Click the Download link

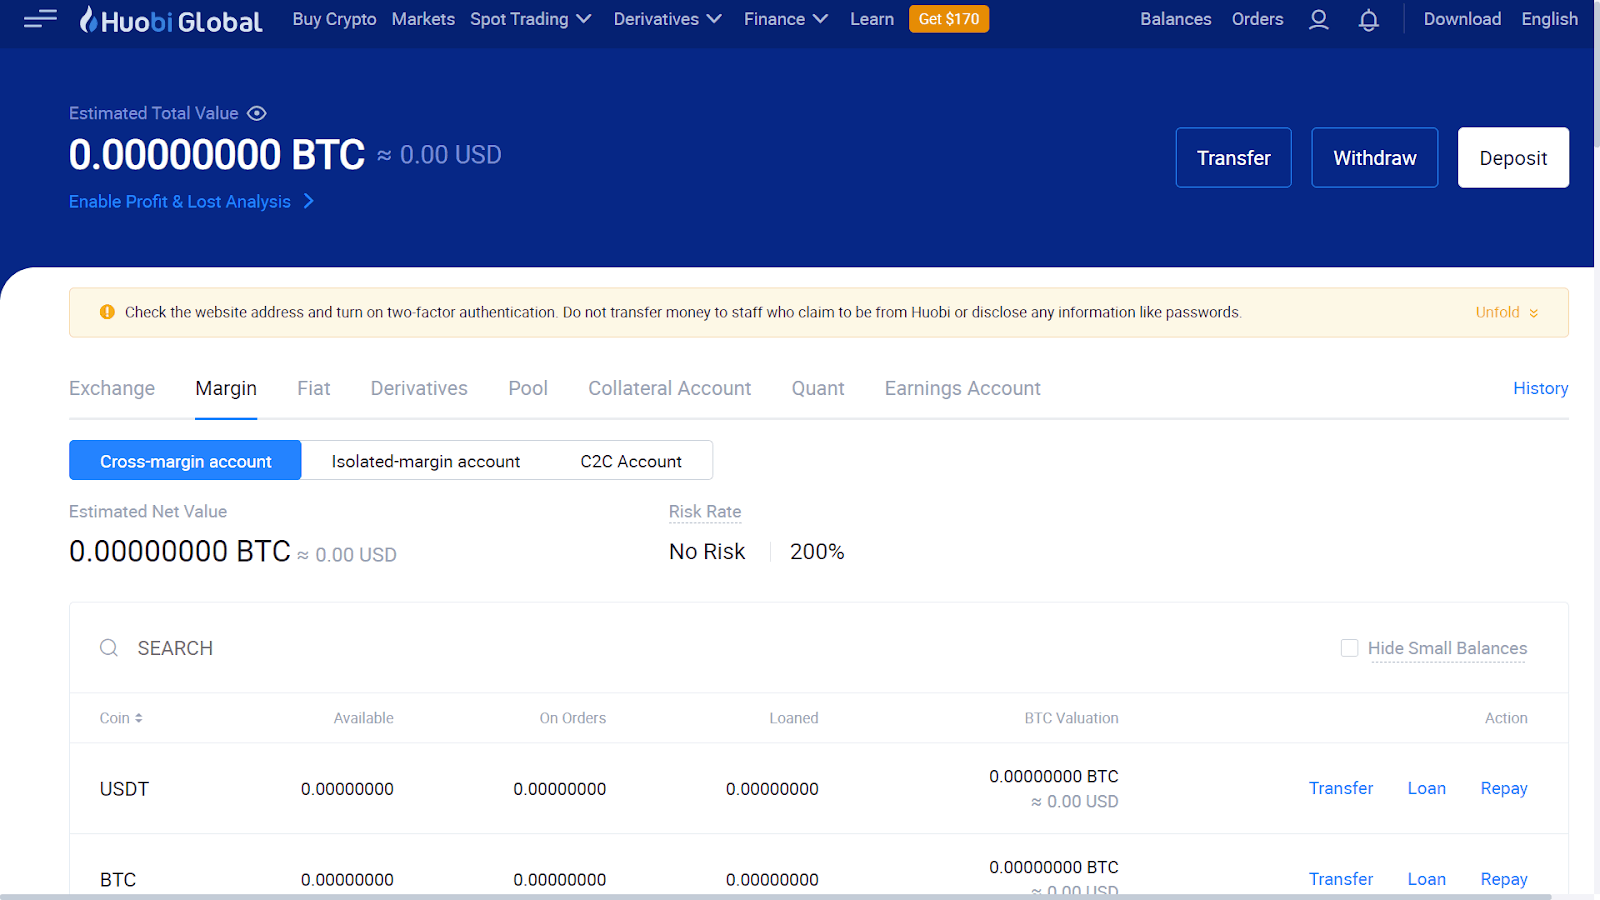(1462, 19)
